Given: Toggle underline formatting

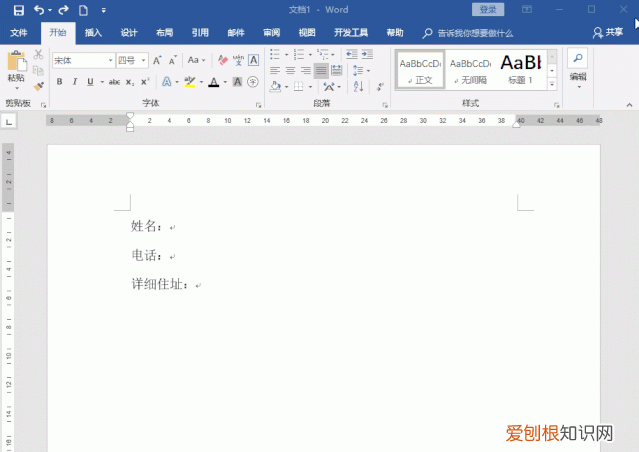Looking at the screenshot, I should [x=90, y=82].
